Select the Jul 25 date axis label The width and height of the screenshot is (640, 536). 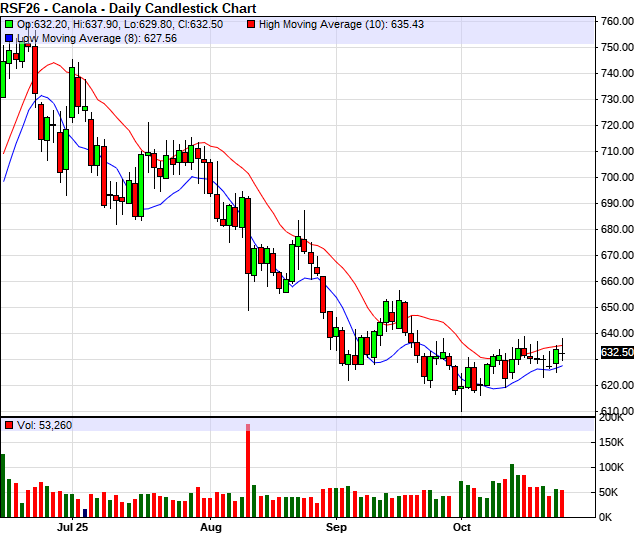click(x=73, y=525)
